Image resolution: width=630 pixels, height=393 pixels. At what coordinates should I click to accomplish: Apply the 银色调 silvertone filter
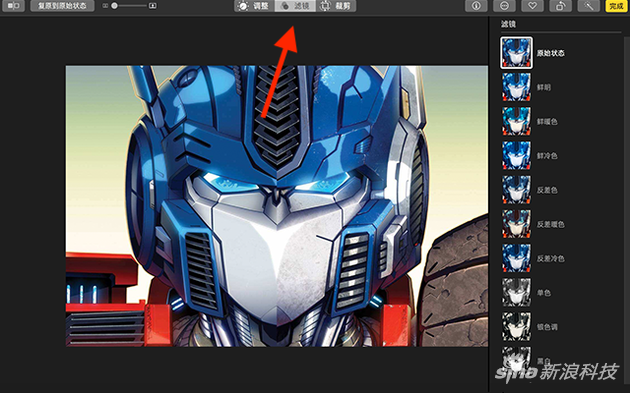pyautogui.click(x=516, y=326)
